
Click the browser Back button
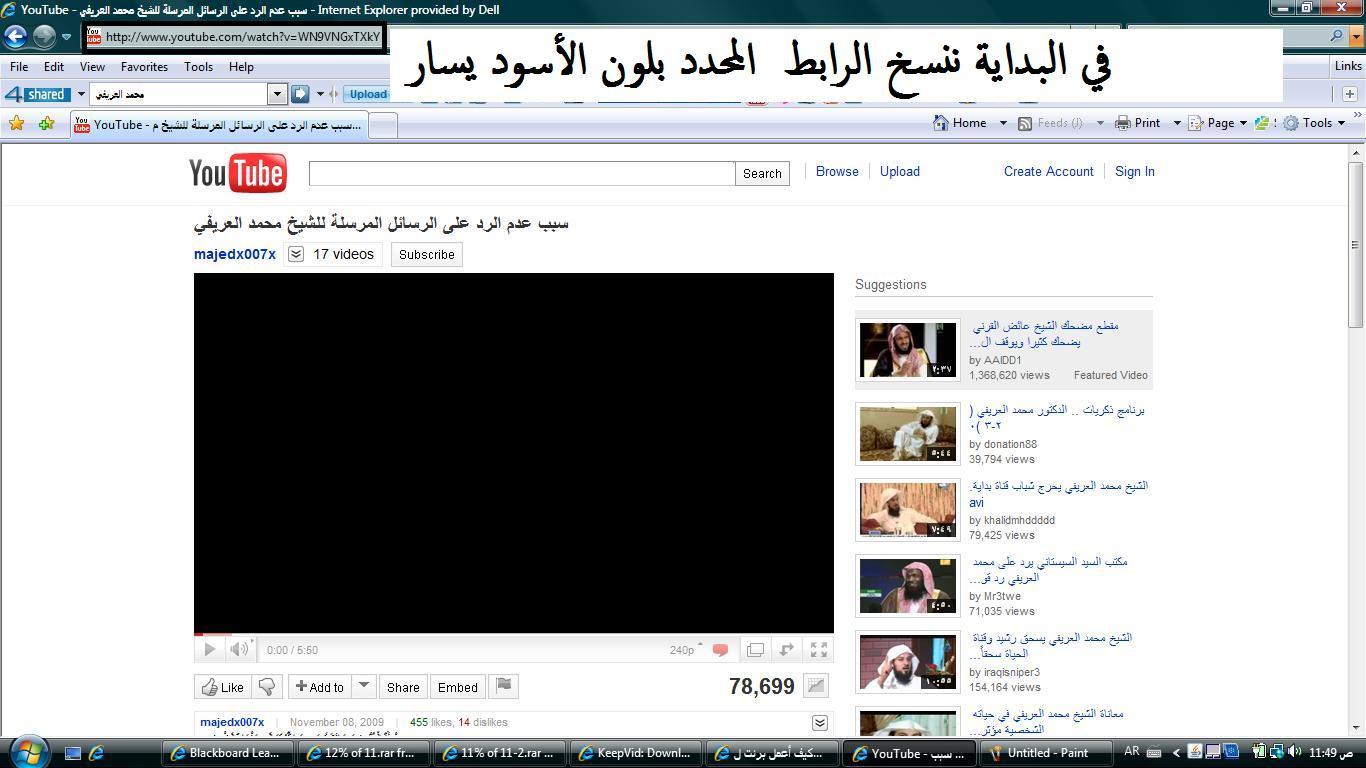tap(15, 37)
